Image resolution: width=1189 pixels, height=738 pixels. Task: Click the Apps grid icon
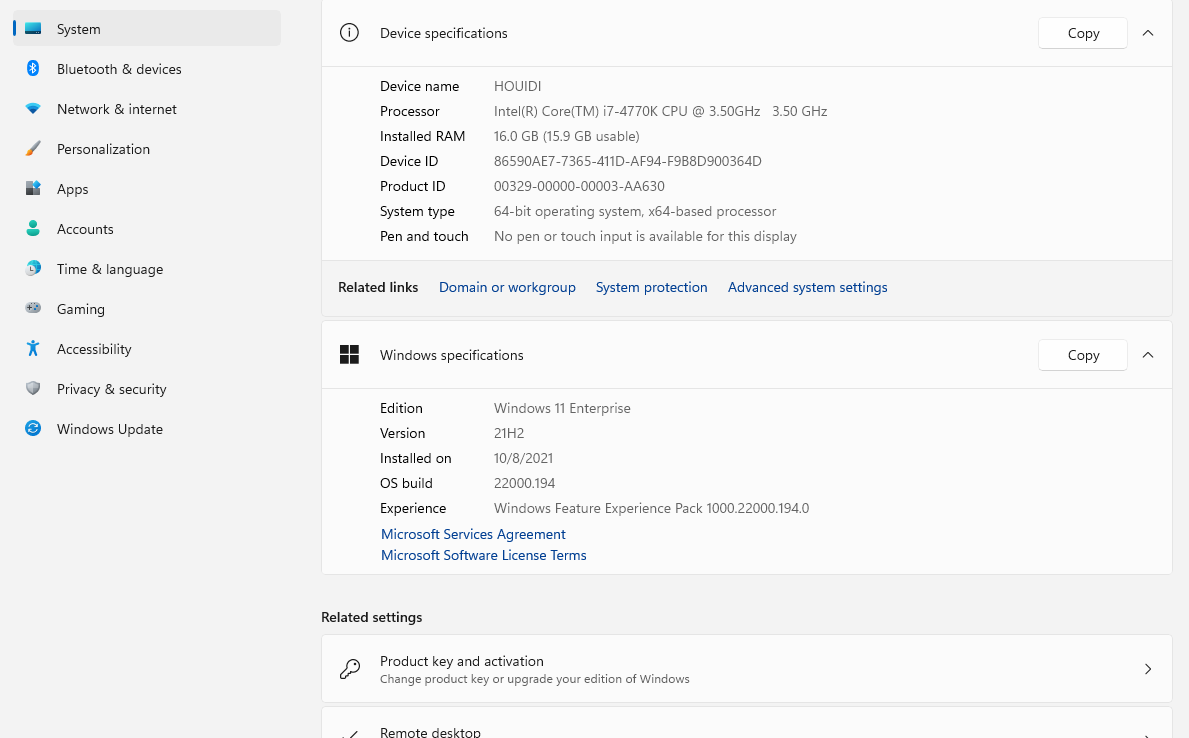[x=33, y=189]
